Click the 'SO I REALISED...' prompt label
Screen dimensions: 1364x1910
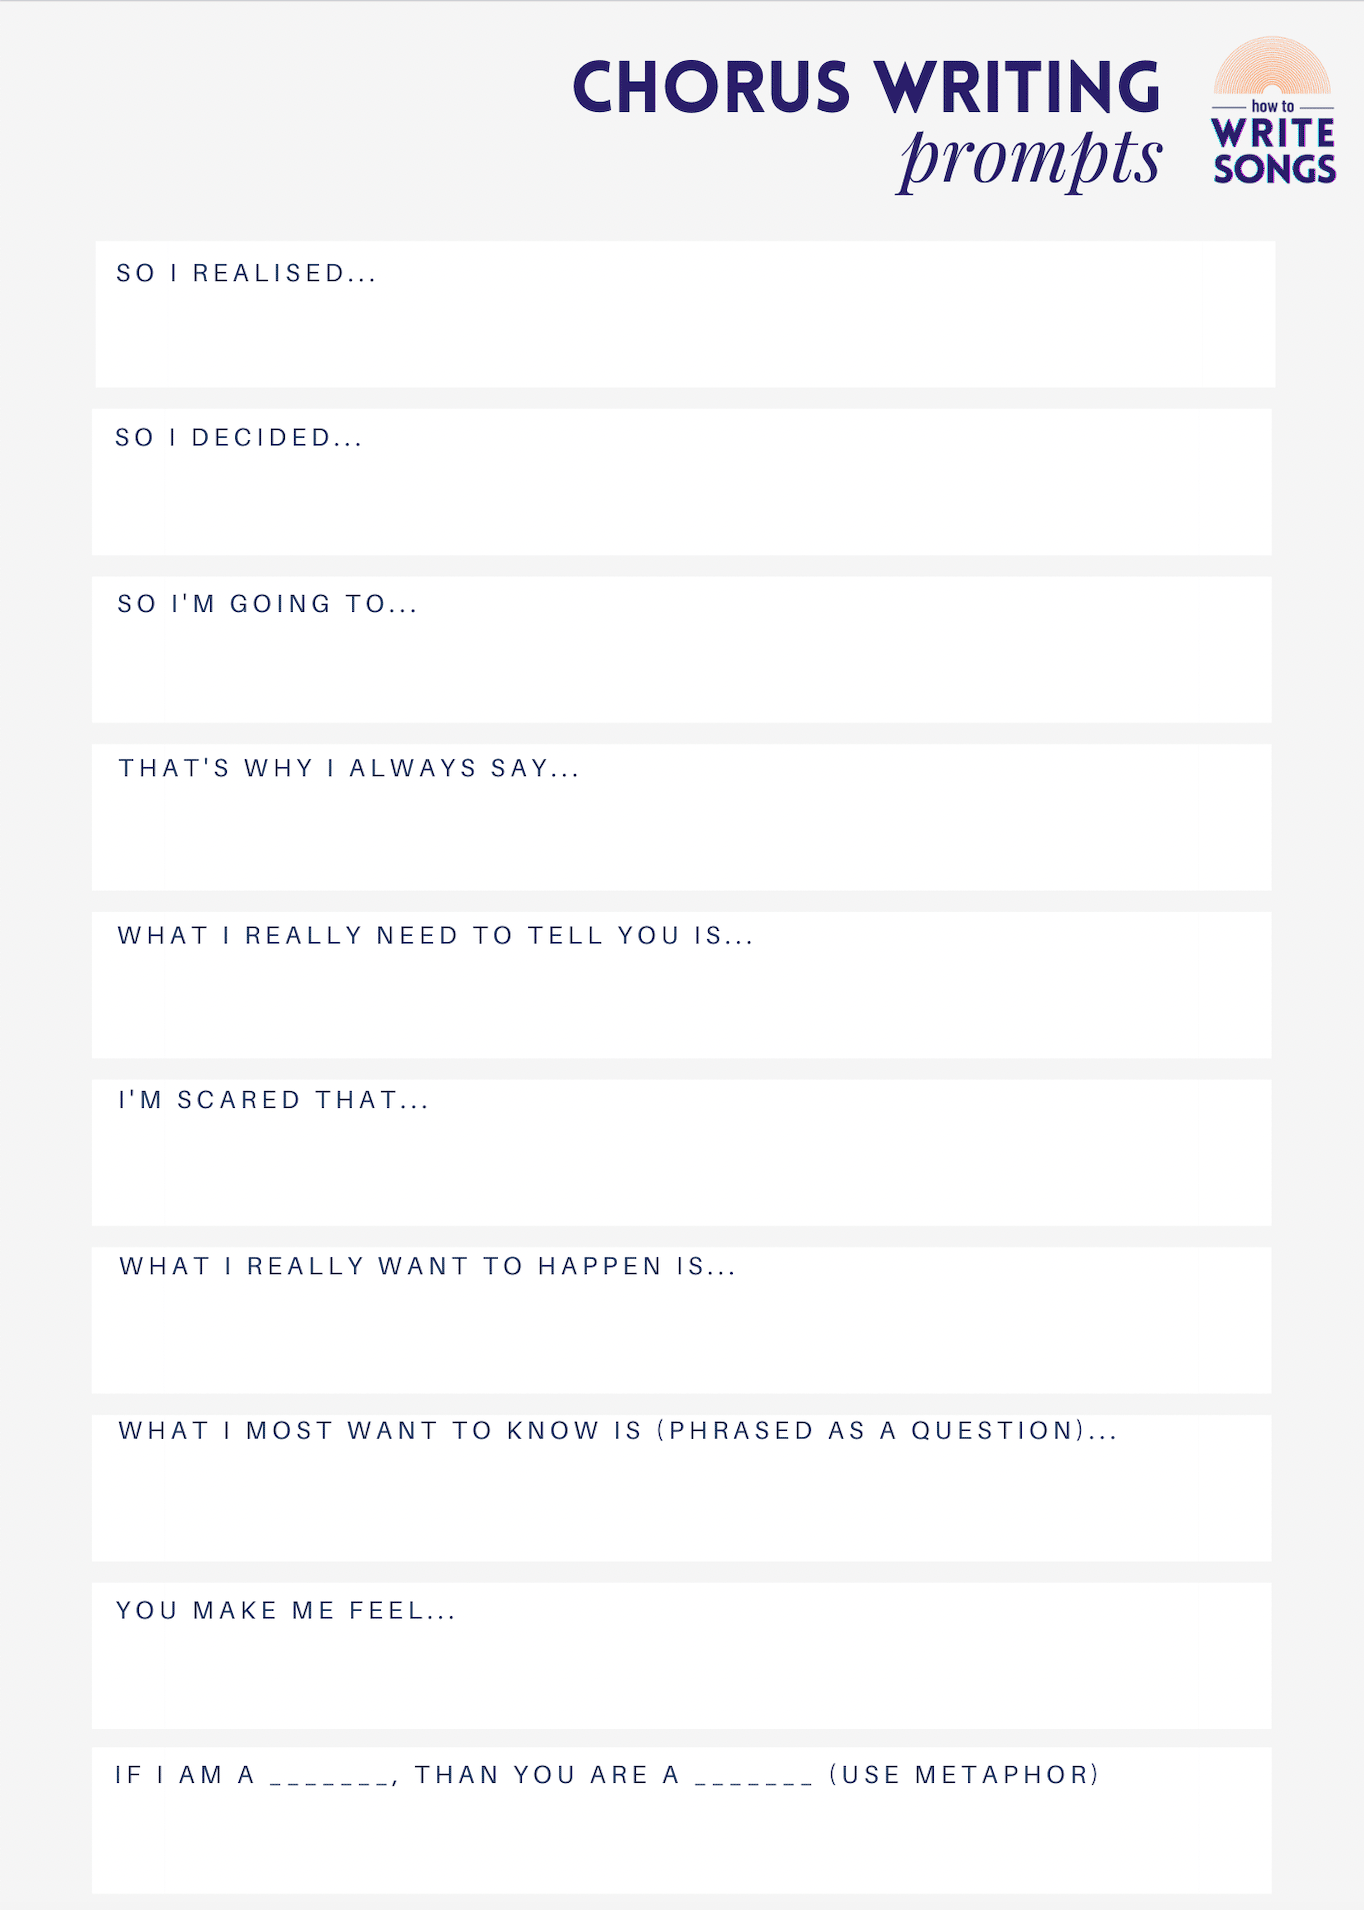(246, 273)
